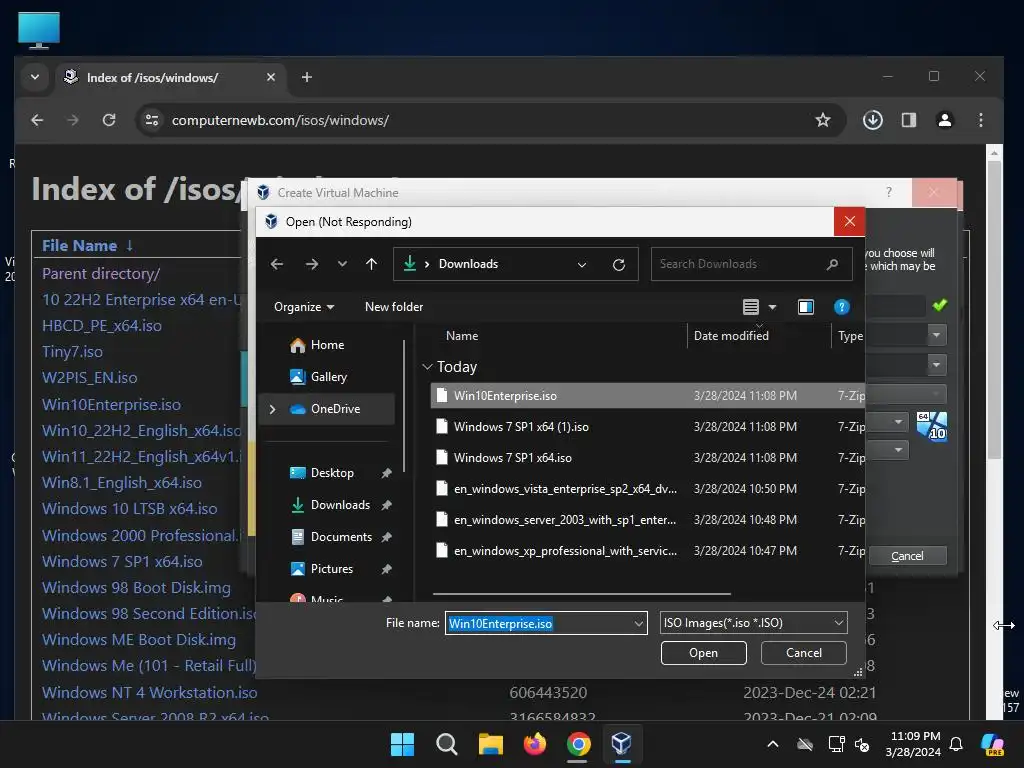1024x768 pixels.
Task: Unpin Desktop via its pin icon
Action: pyautogui.click(x=387, y=473)
